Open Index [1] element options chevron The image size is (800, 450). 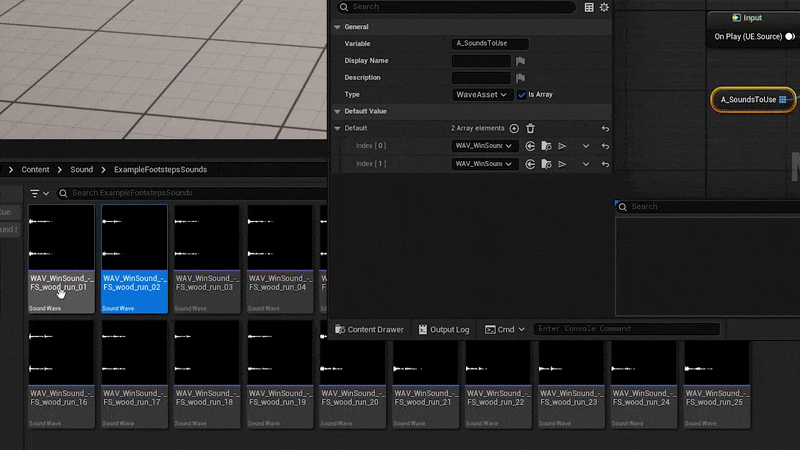point(586,164)
